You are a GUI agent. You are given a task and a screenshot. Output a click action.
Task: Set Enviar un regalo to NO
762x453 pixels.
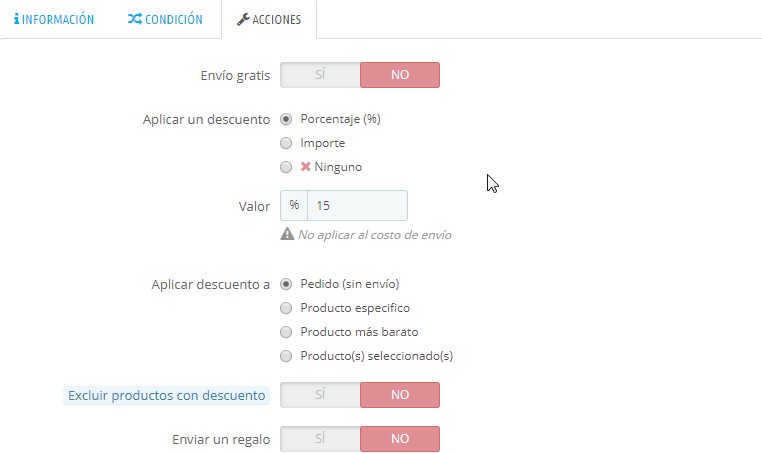click(x=400, y=438)
